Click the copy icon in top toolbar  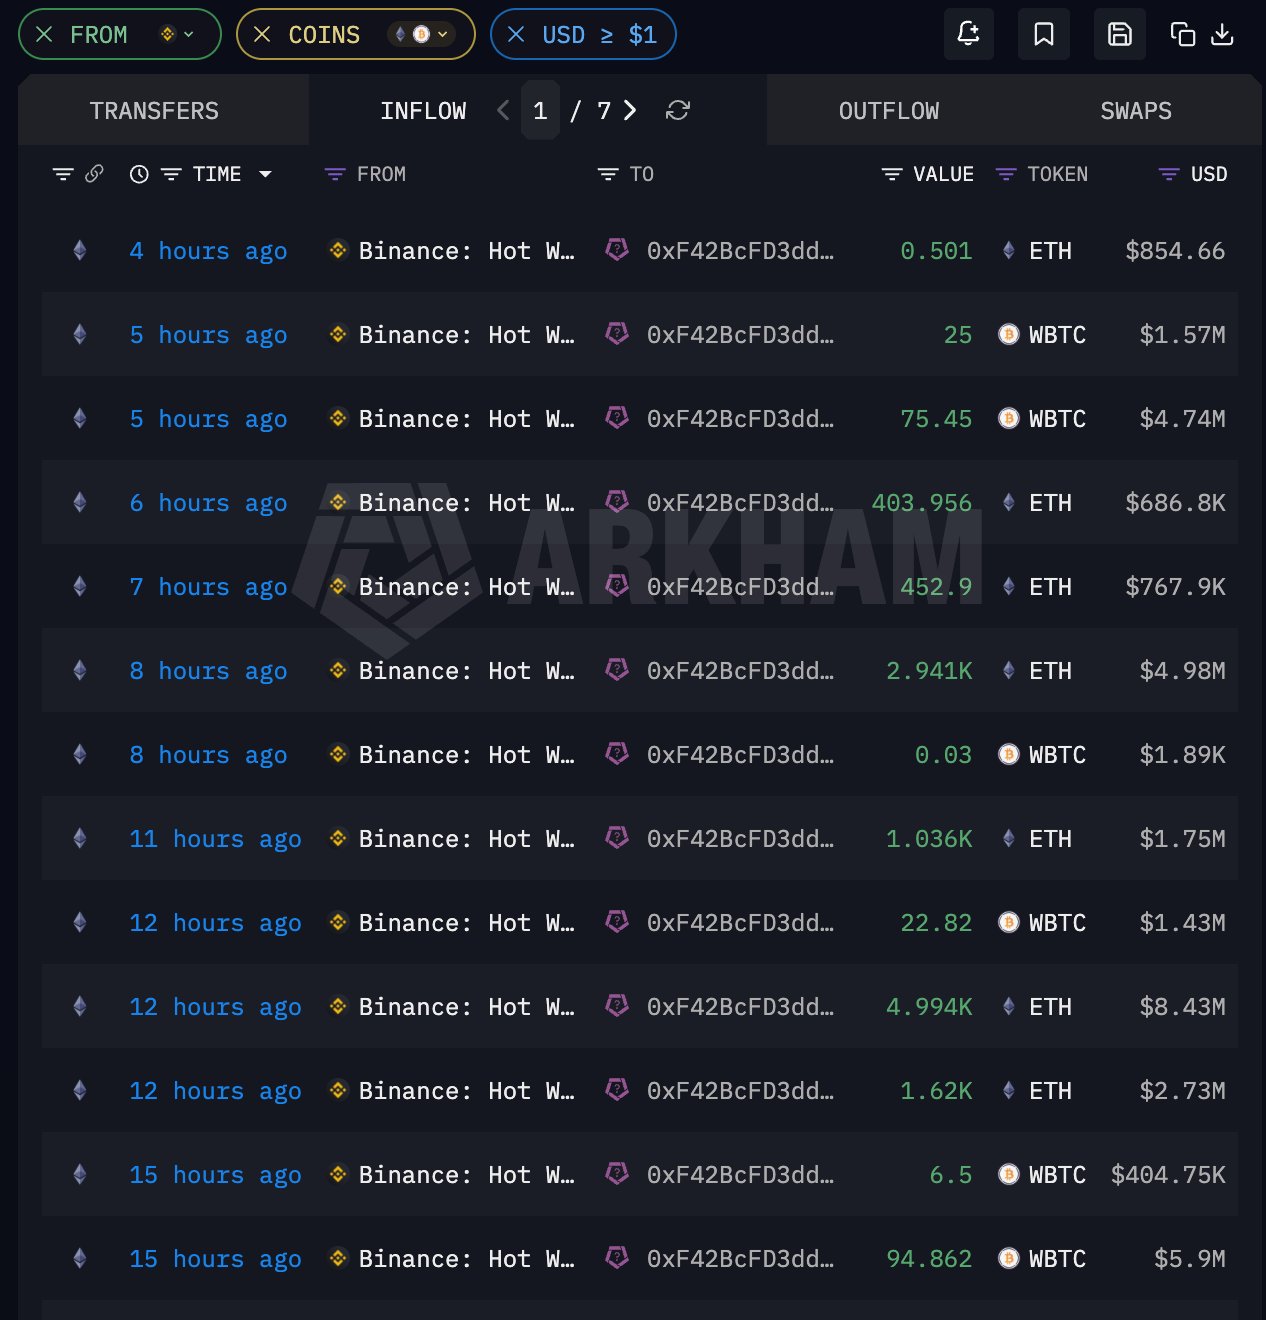tap(1183, 34)
